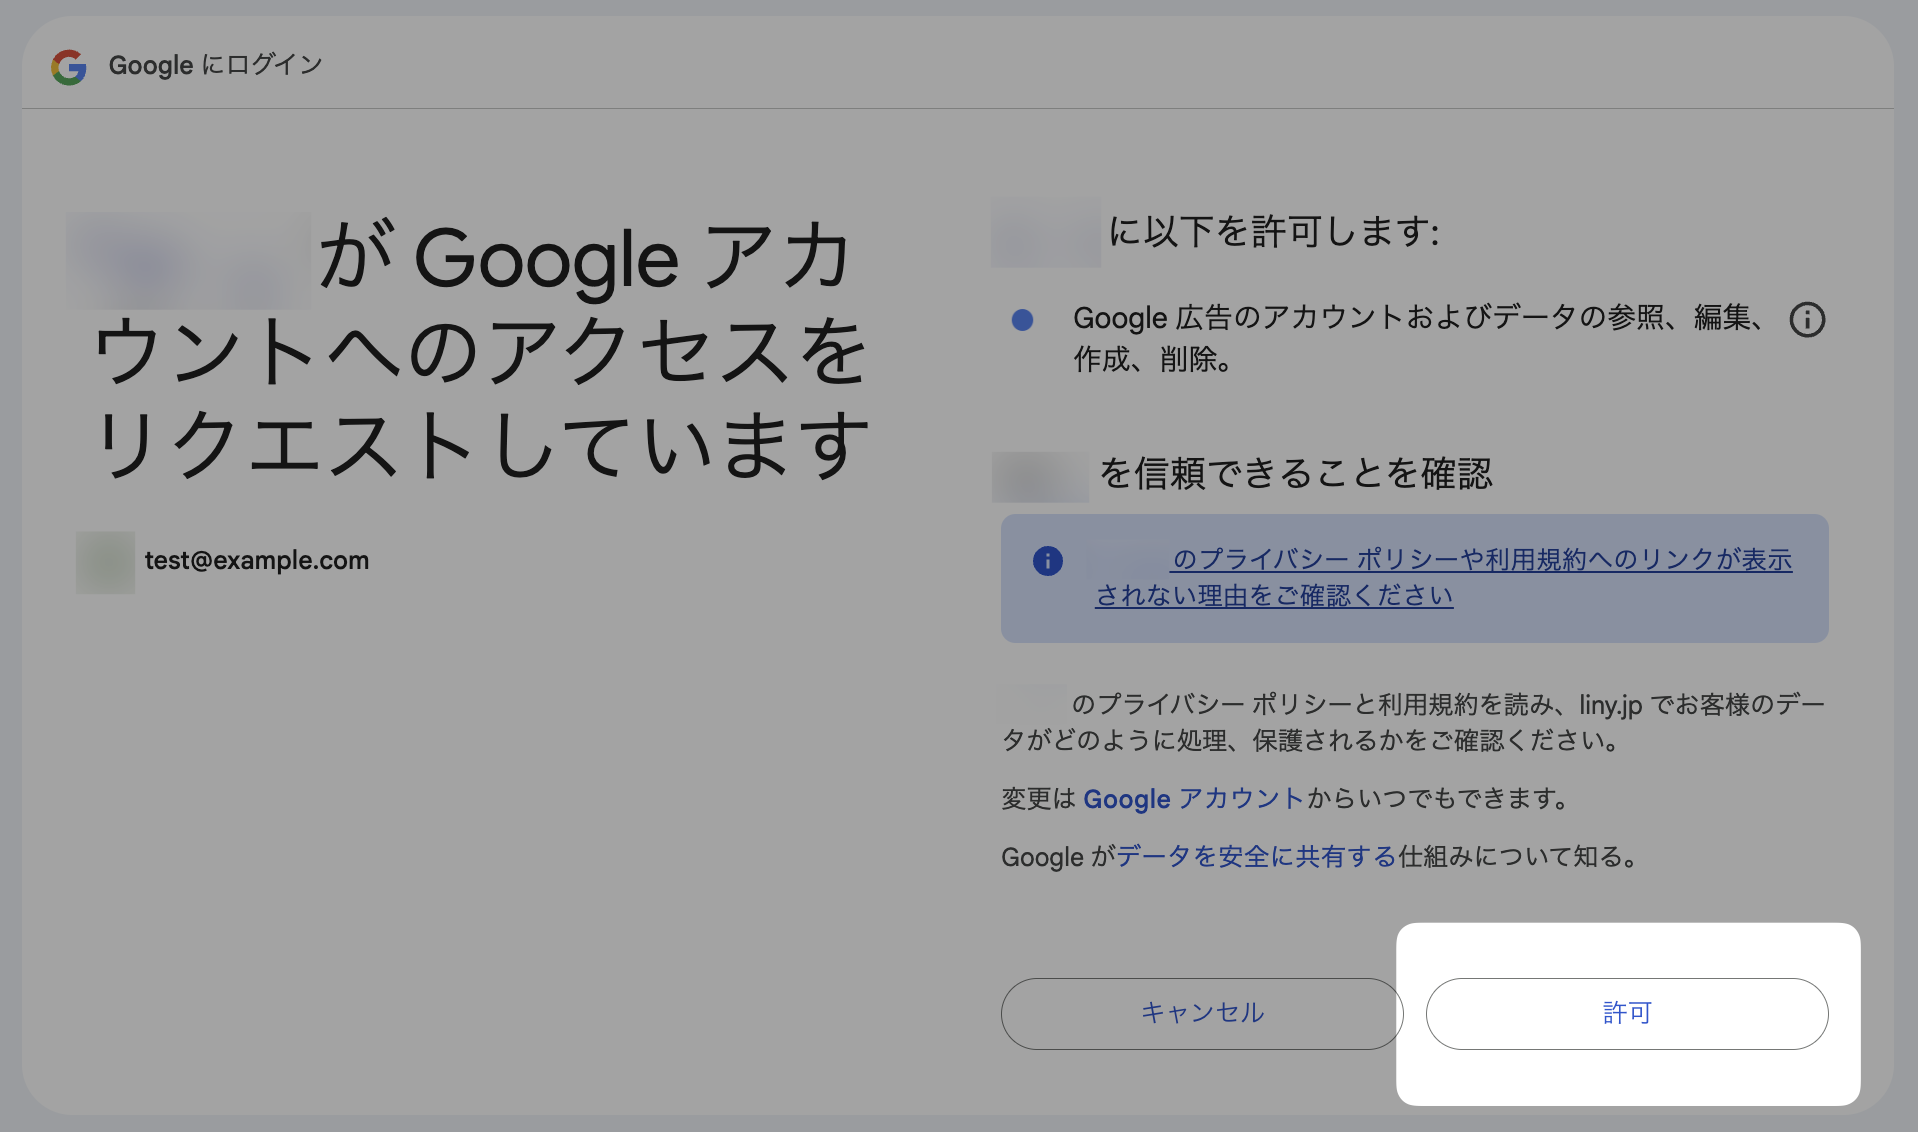Click the account avatar circle beside the email

pyautogui.click(x=104, y=561)
